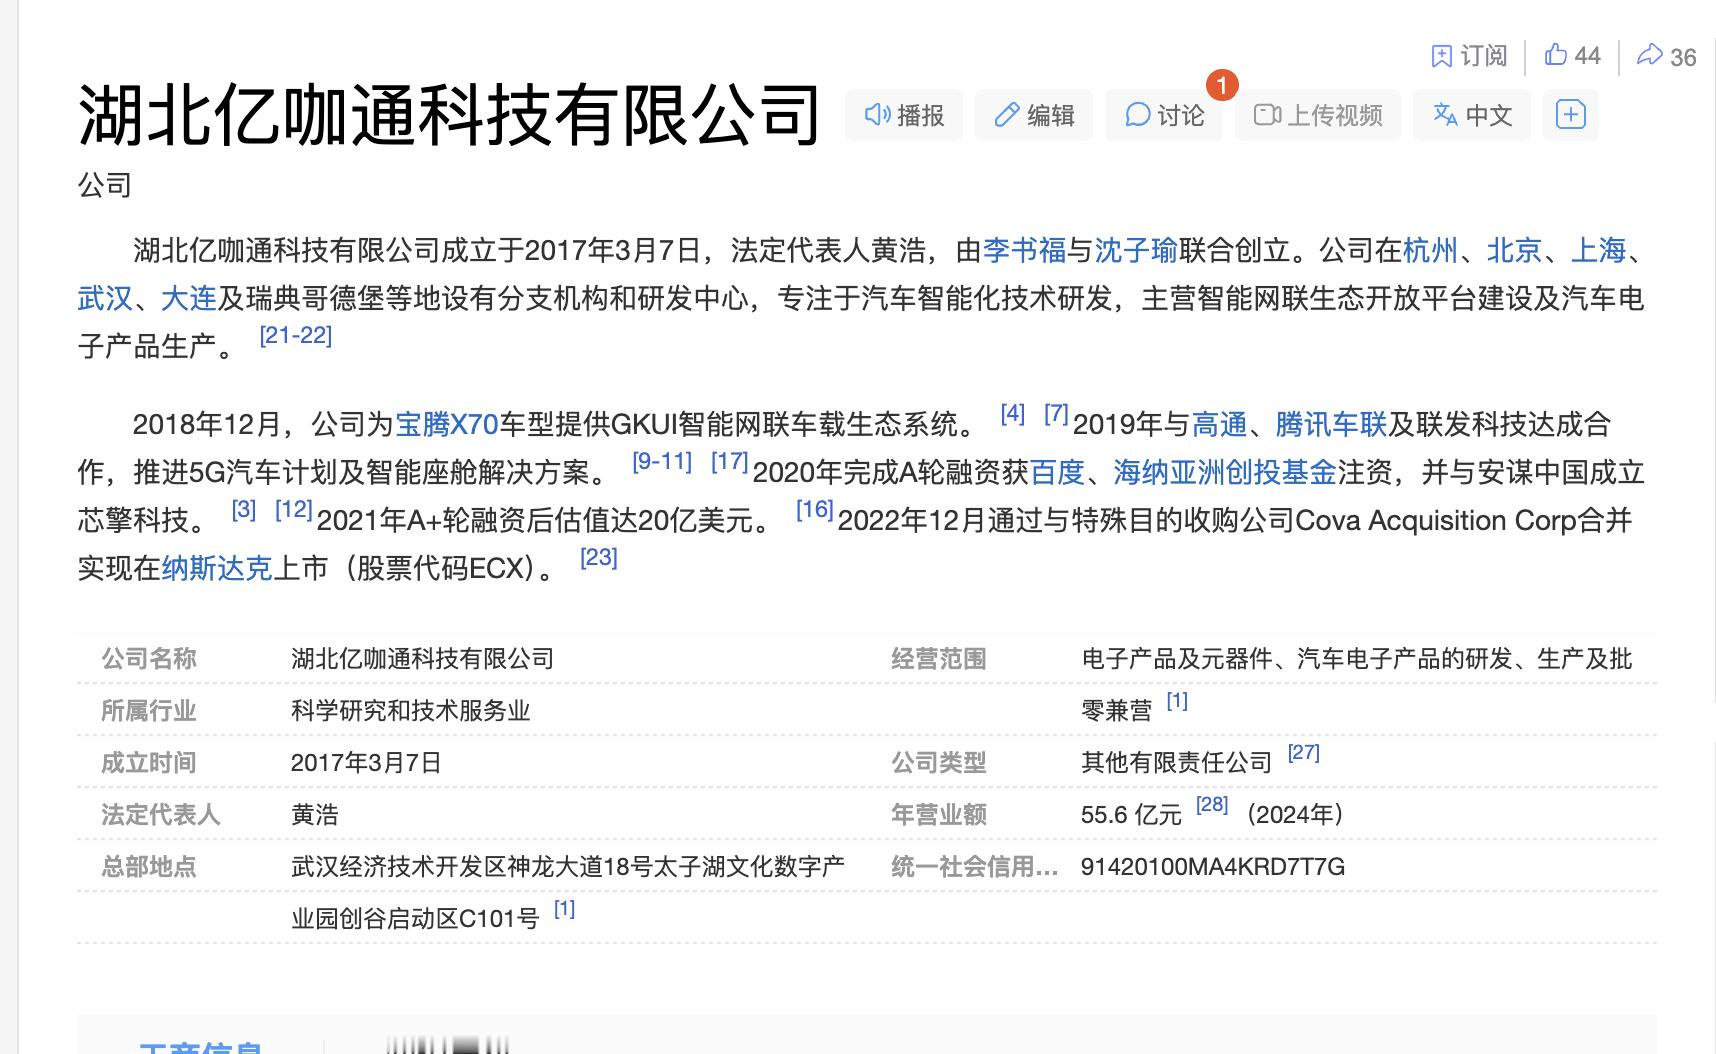This screenshot has height=1054, width=1716.
Task: Open reference [4] citation
Action: click(x=1013, y=414)
